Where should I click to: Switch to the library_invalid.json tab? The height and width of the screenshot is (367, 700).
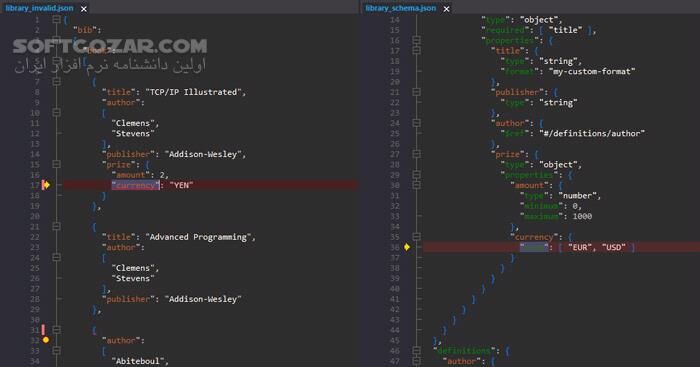pyautogui.click(x=40, y=8)
